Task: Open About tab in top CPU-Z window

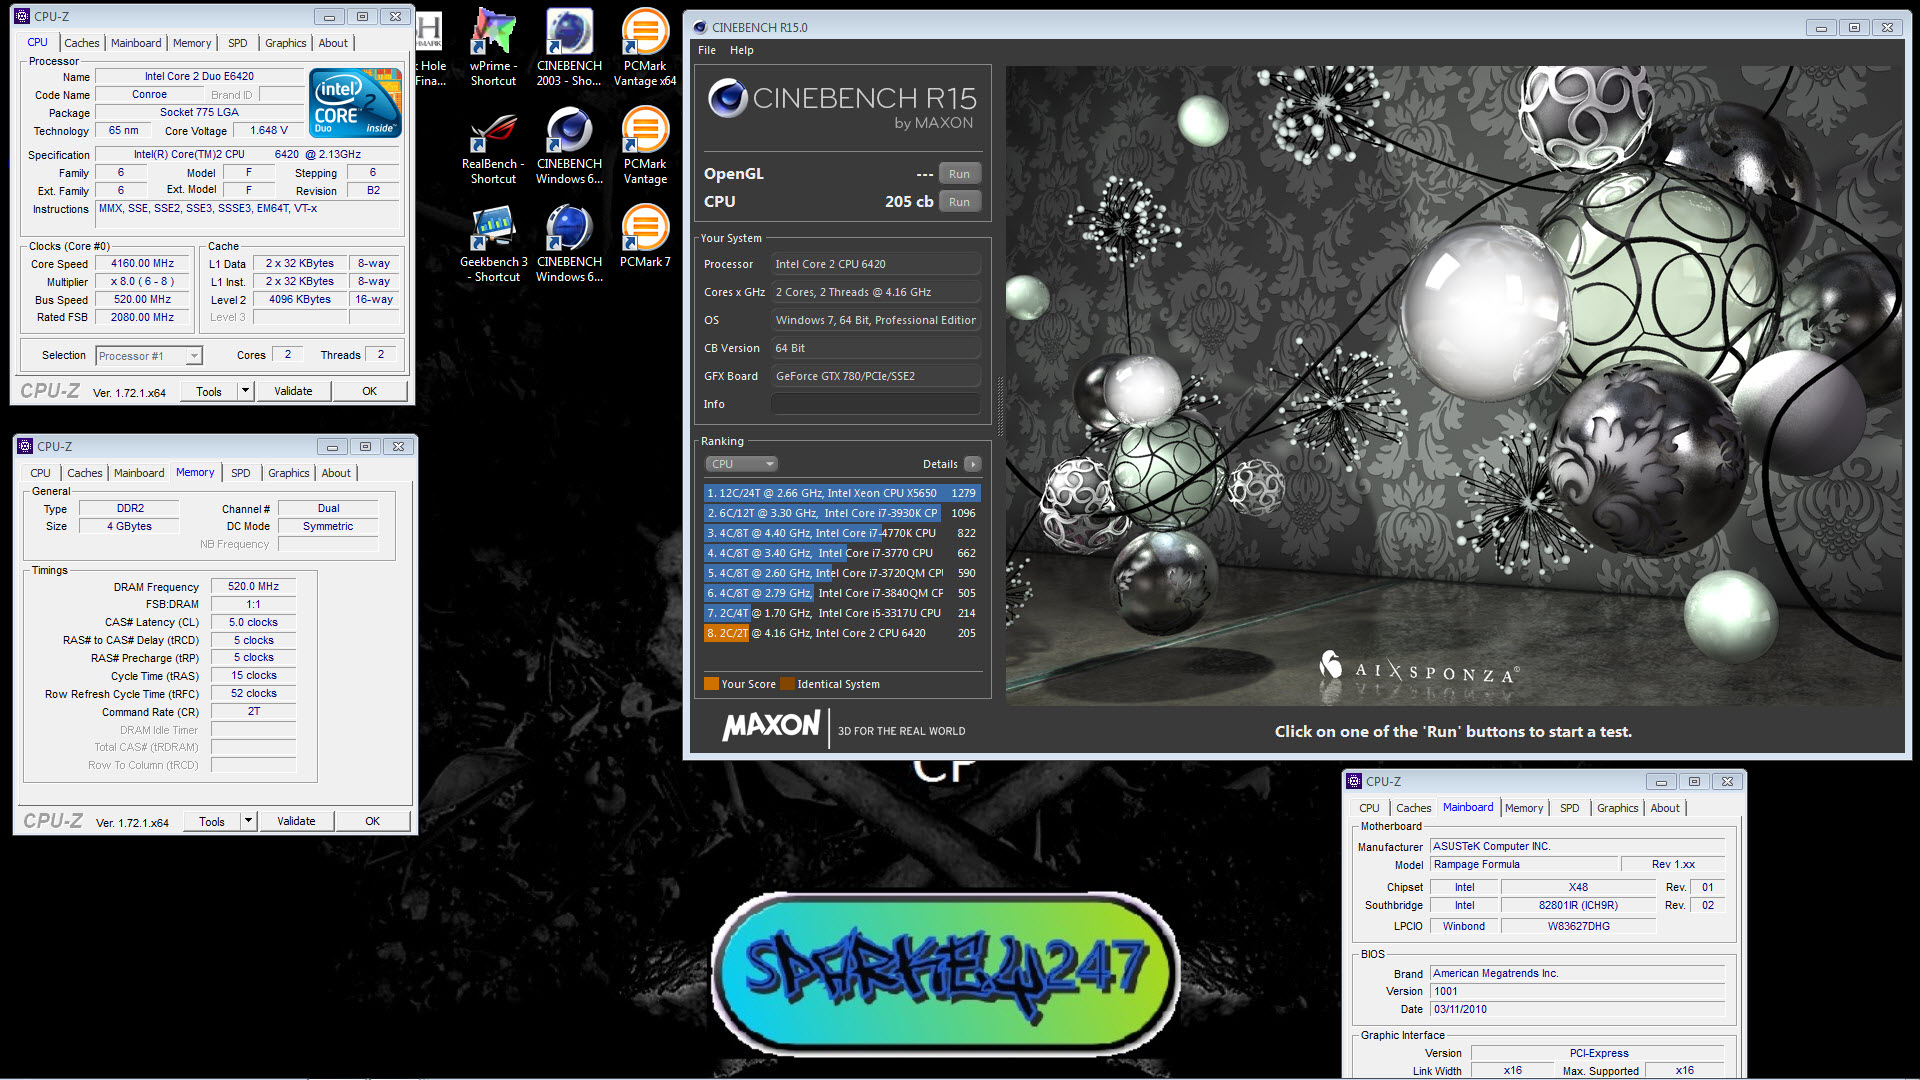Action: 333,43
